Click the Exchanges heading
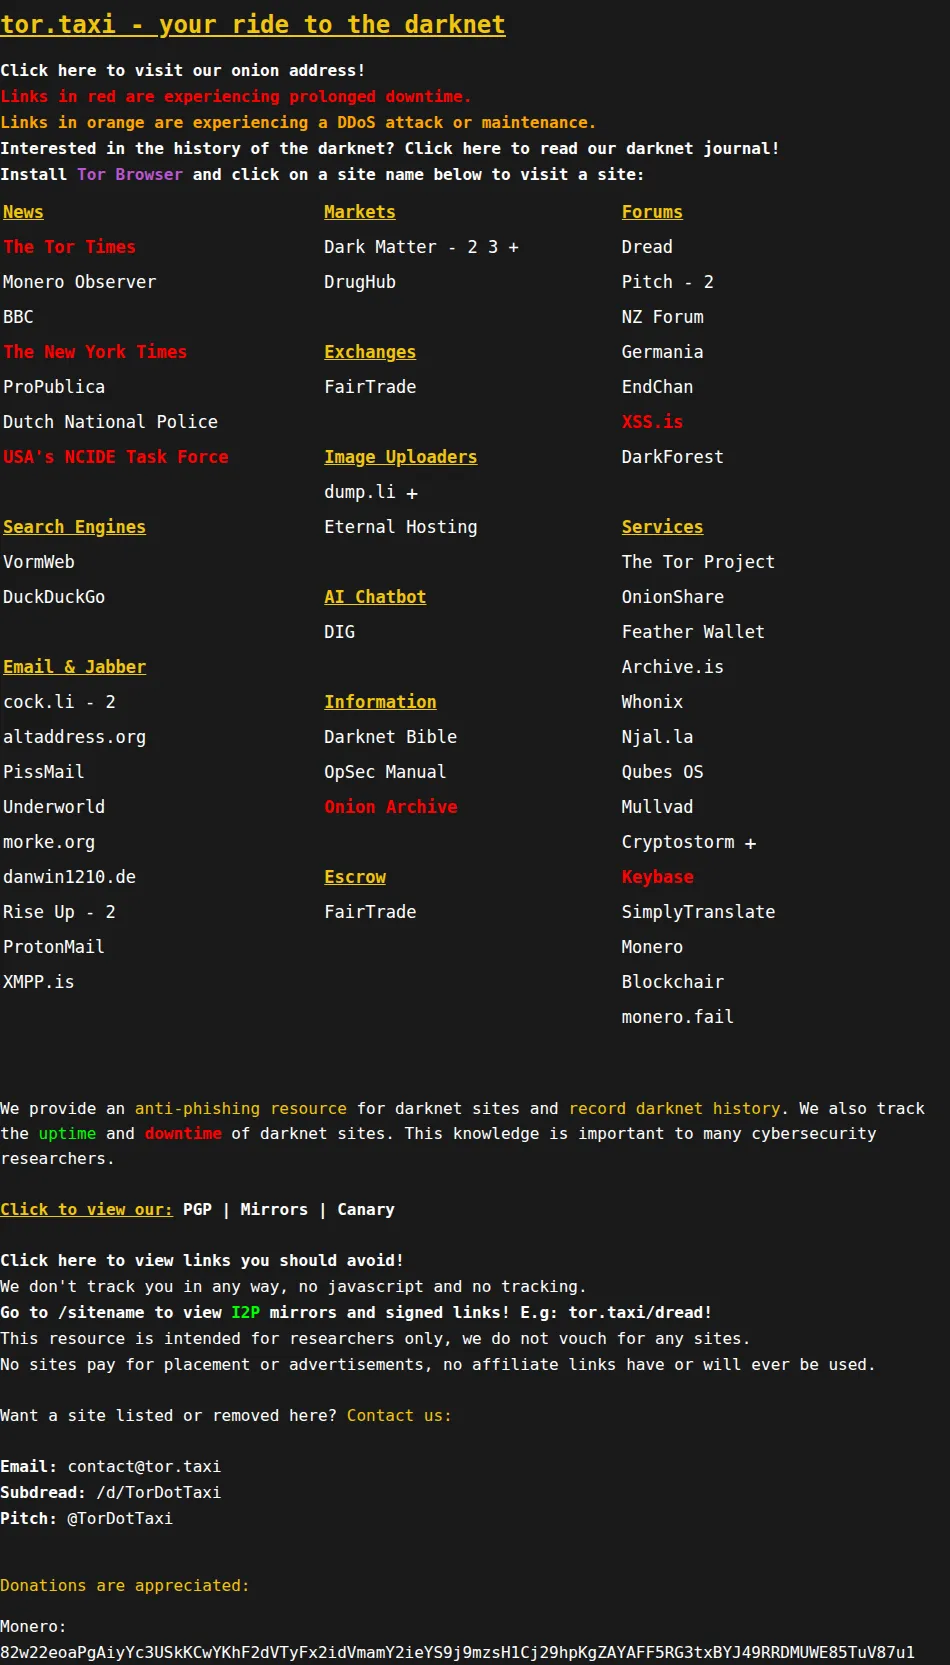Viewport: 950px width, 1665px height. [370, 352]
